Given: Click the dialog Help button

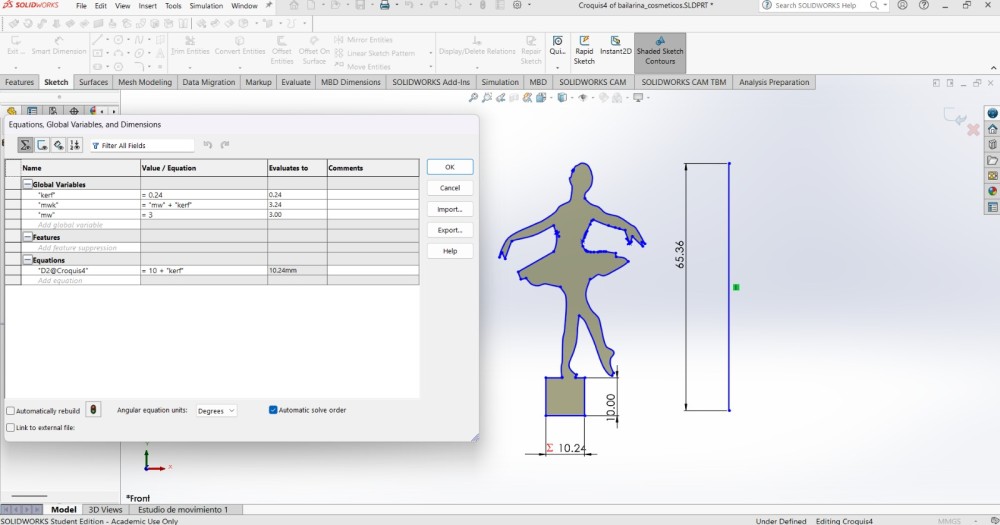Looking at the screenshot, I should 450,251.
